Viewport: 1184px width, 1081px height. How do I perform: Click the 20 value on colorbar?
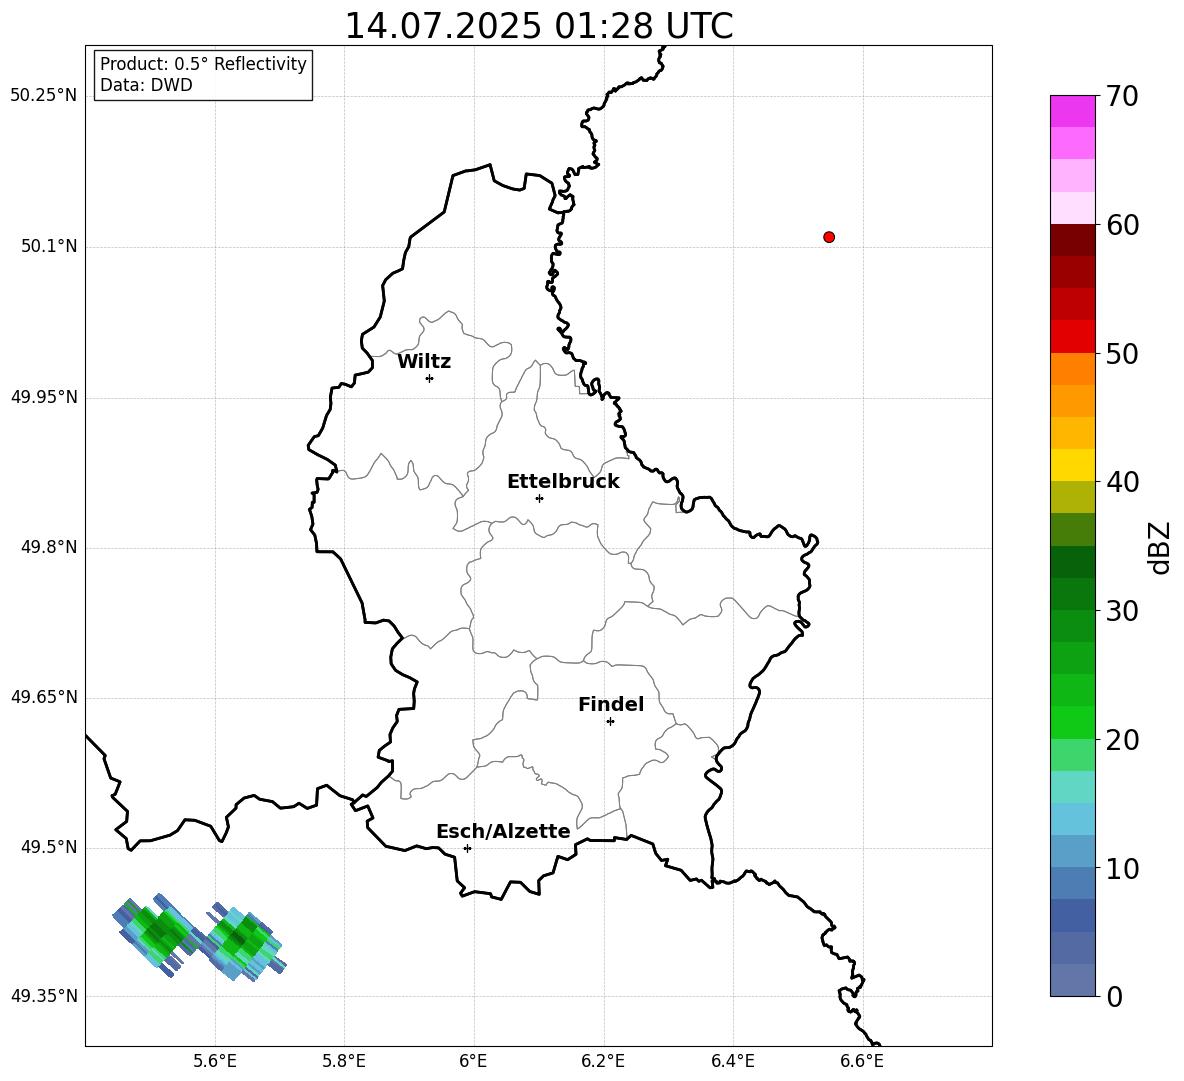(x=1122, y=740)
